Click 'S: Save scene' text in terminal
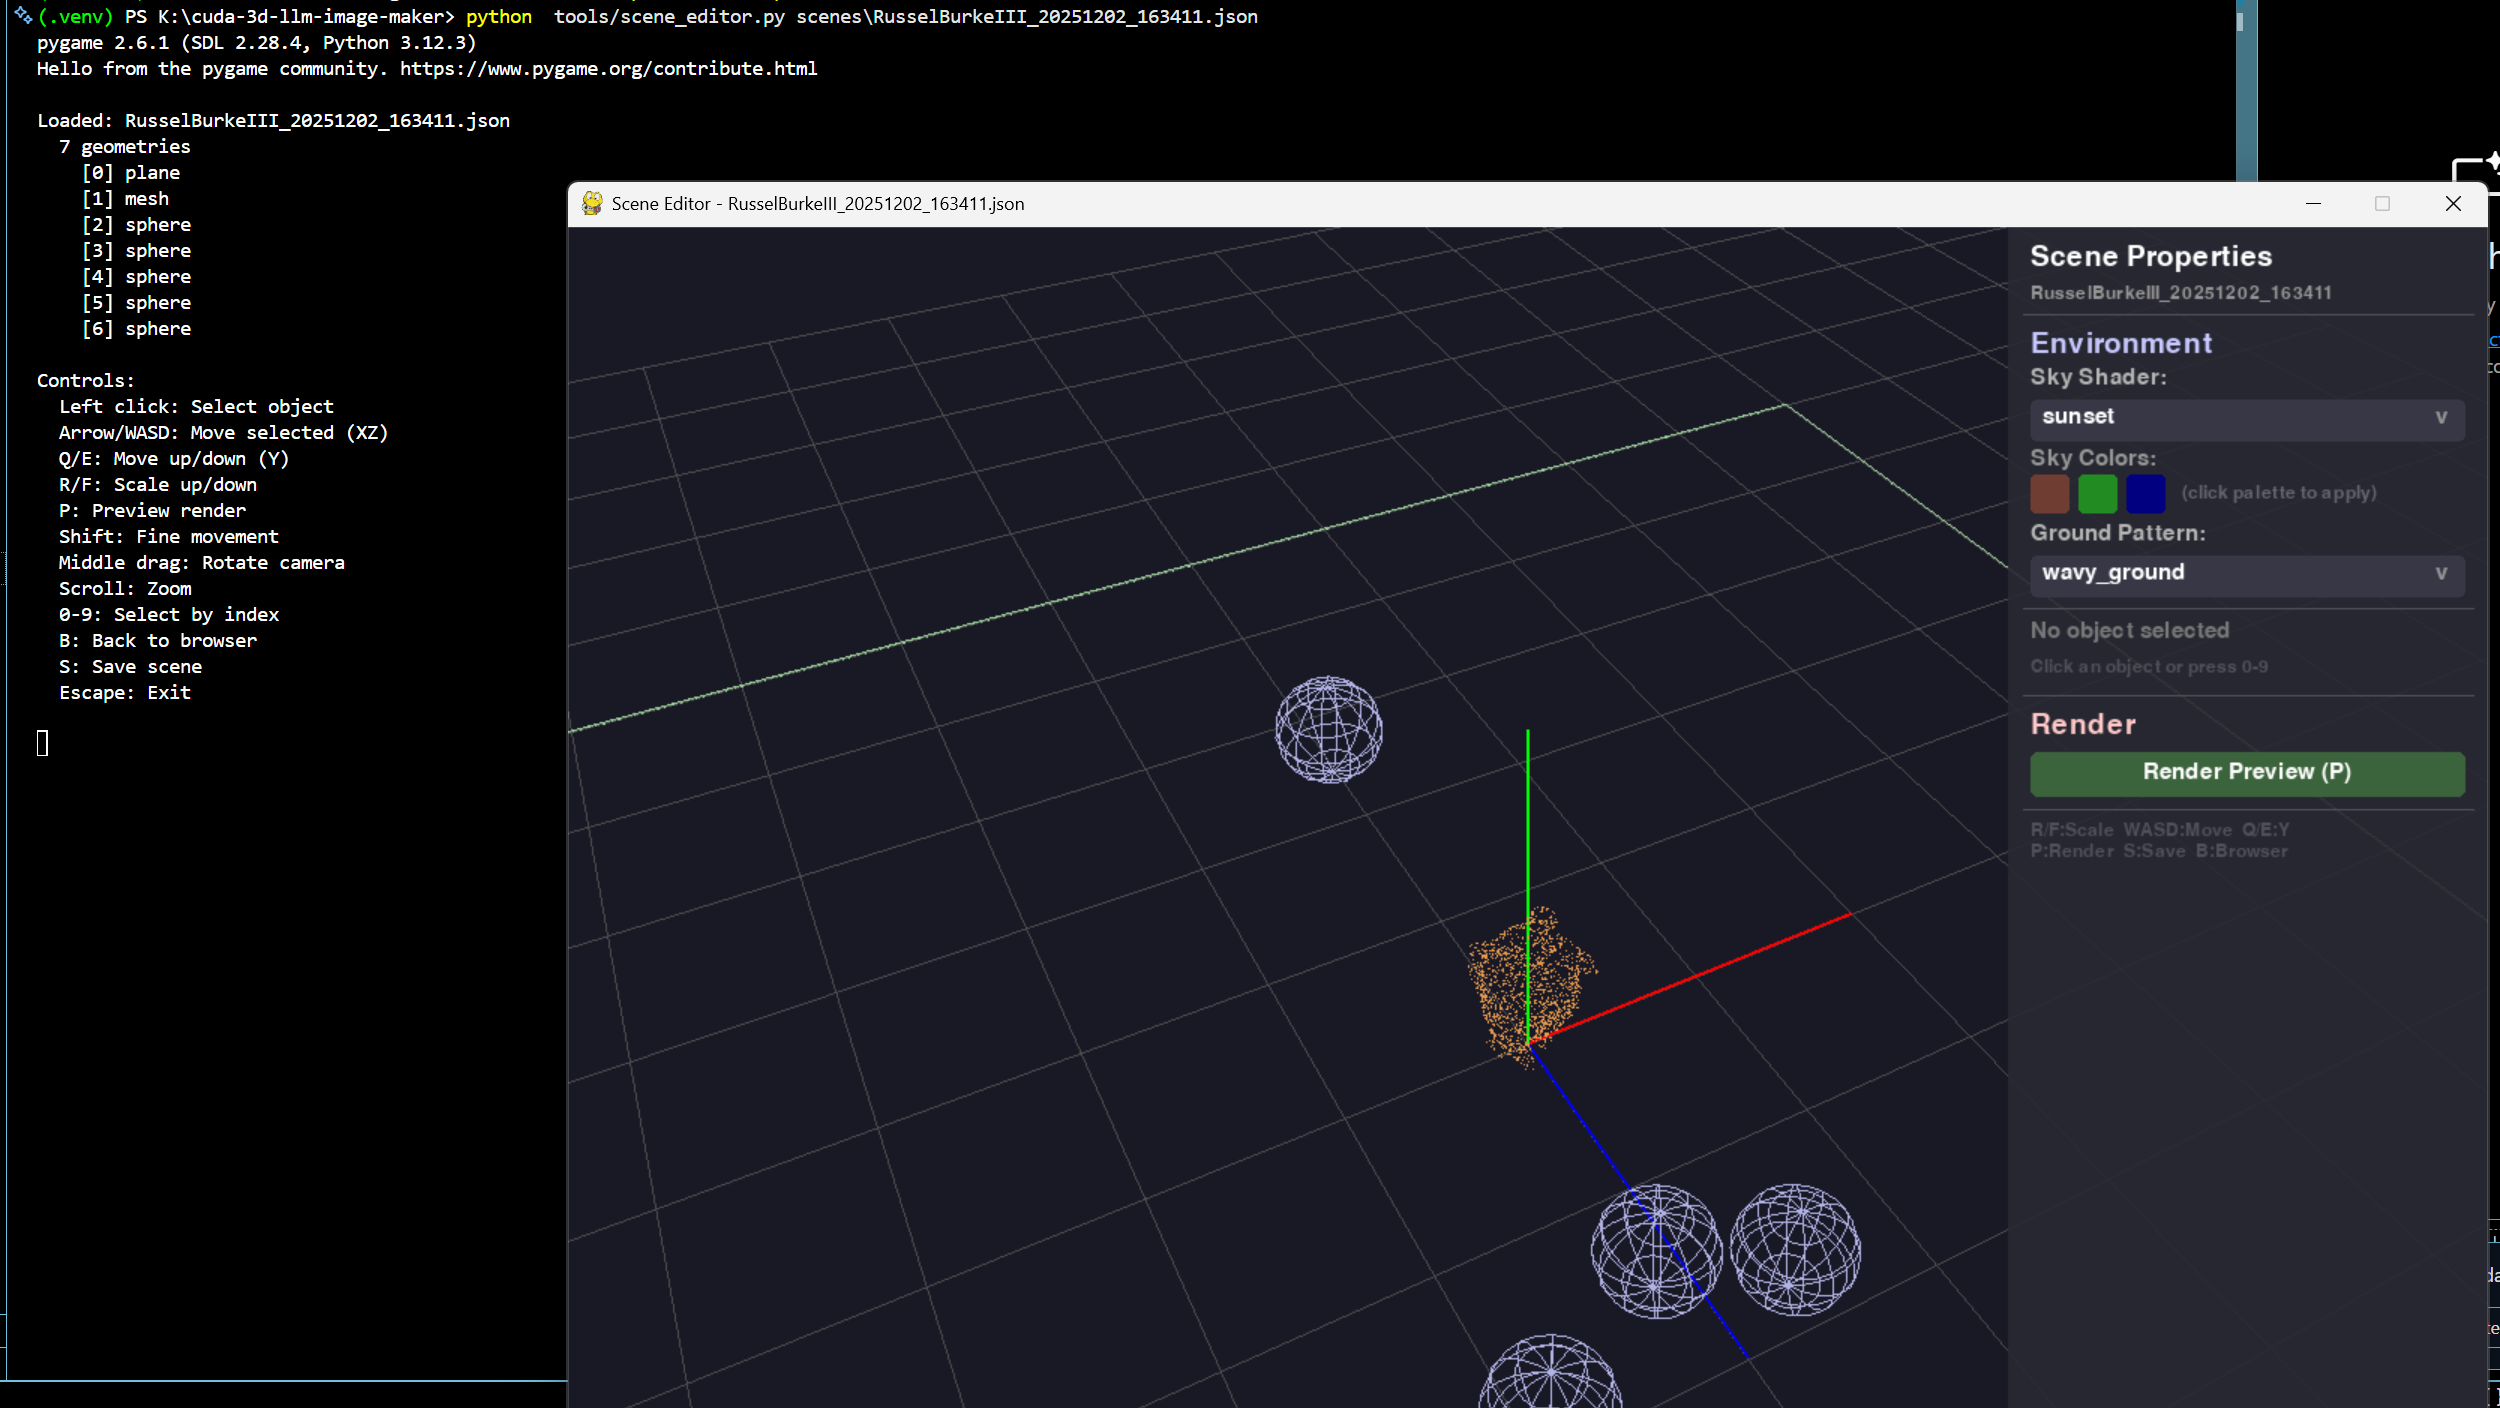 130,667
